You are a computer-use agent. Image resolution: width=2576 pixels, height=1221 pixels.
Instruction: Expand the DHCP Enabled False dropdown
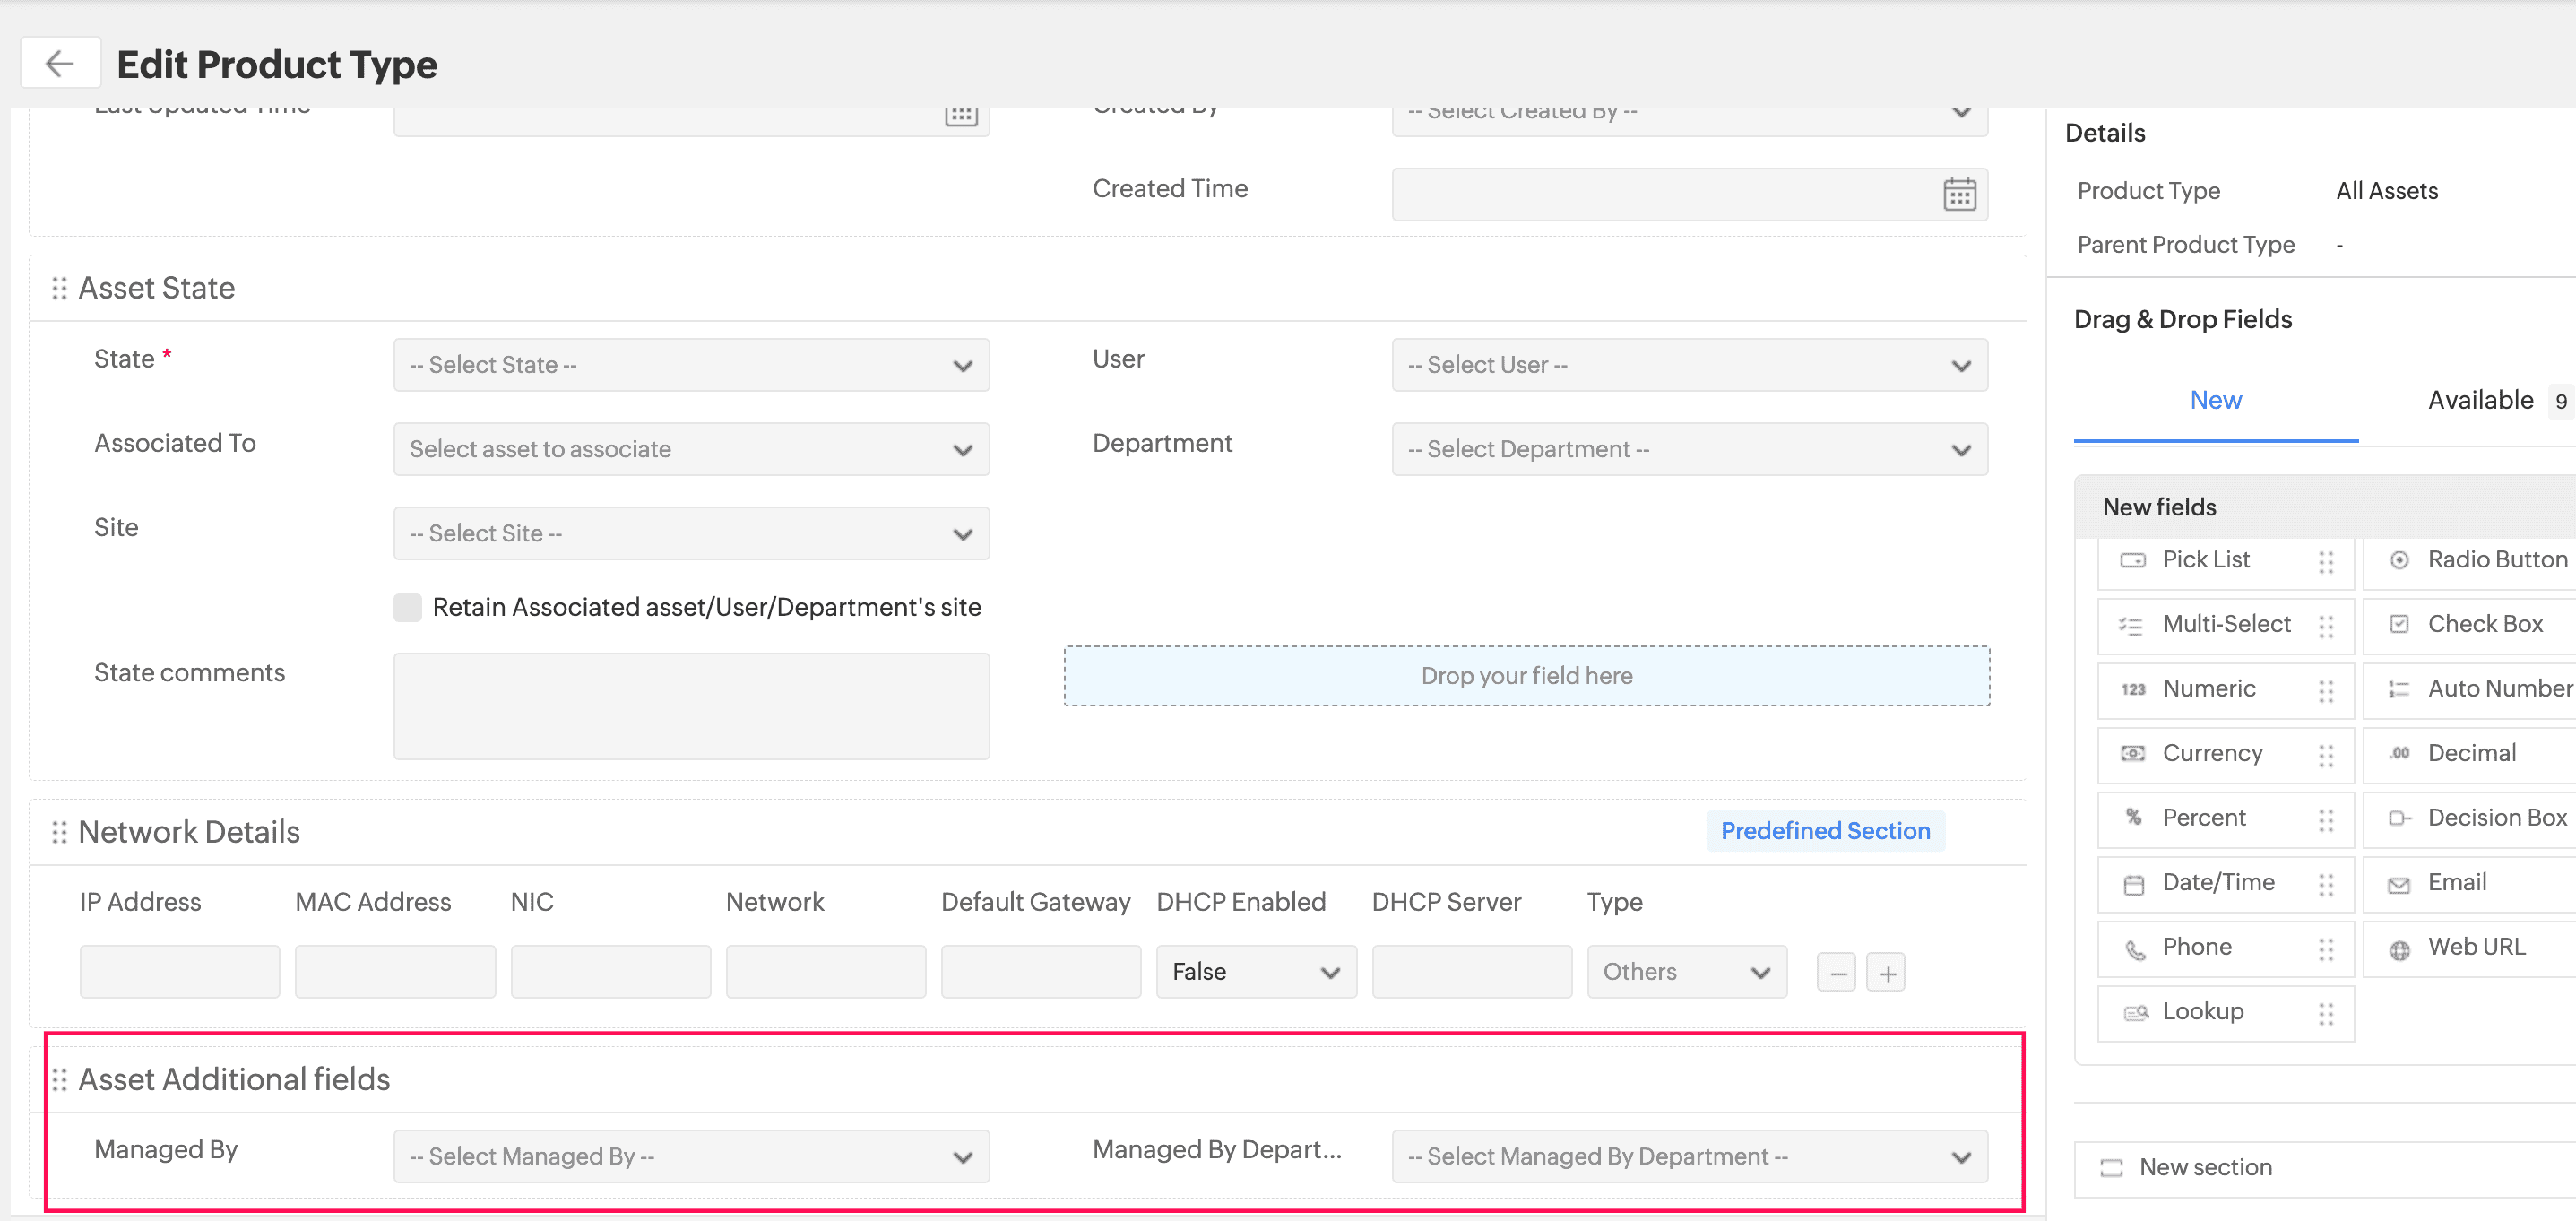coord(1255,972)
